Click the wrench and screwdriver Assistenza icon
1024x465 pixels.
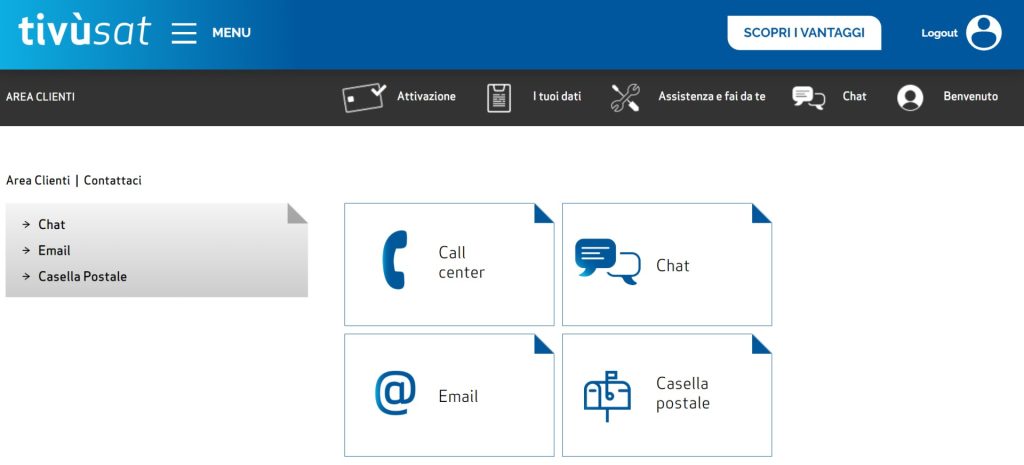[625, 97]
